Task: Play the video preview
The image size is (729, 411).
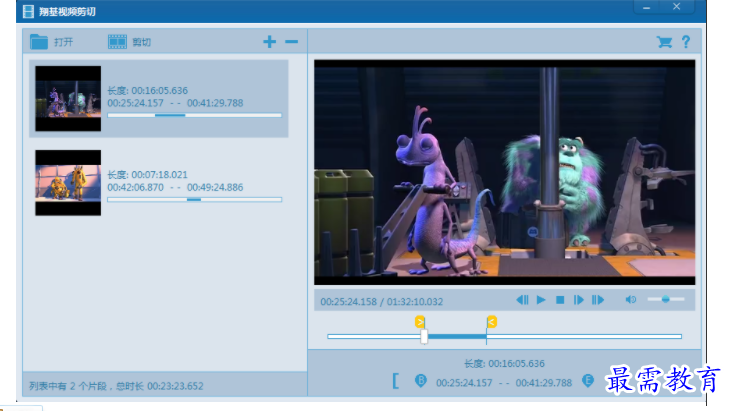Action: tap(541, 300)
